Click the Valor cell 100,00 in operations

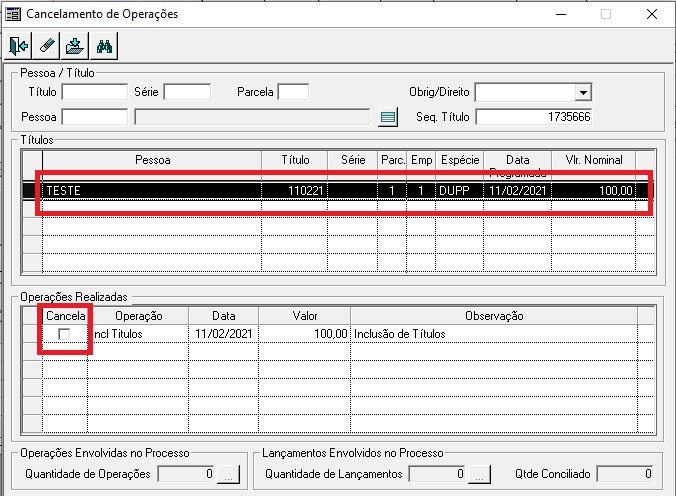coord(305,334)
